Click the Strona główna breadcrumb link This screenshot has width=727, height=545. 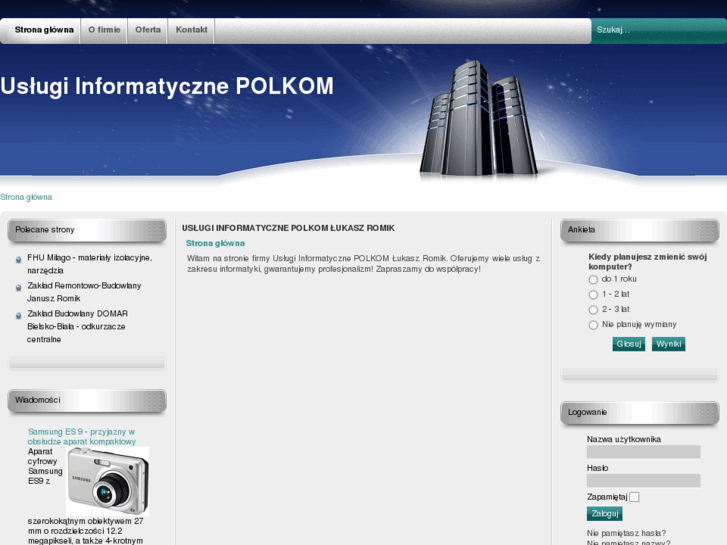(x=26, y=197)
